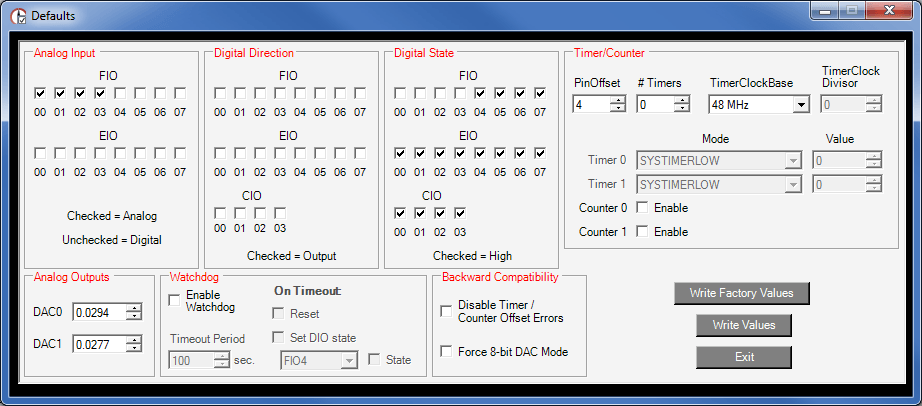Check Digital Direction CIO 00 checkbox

[x=220, y=213]
